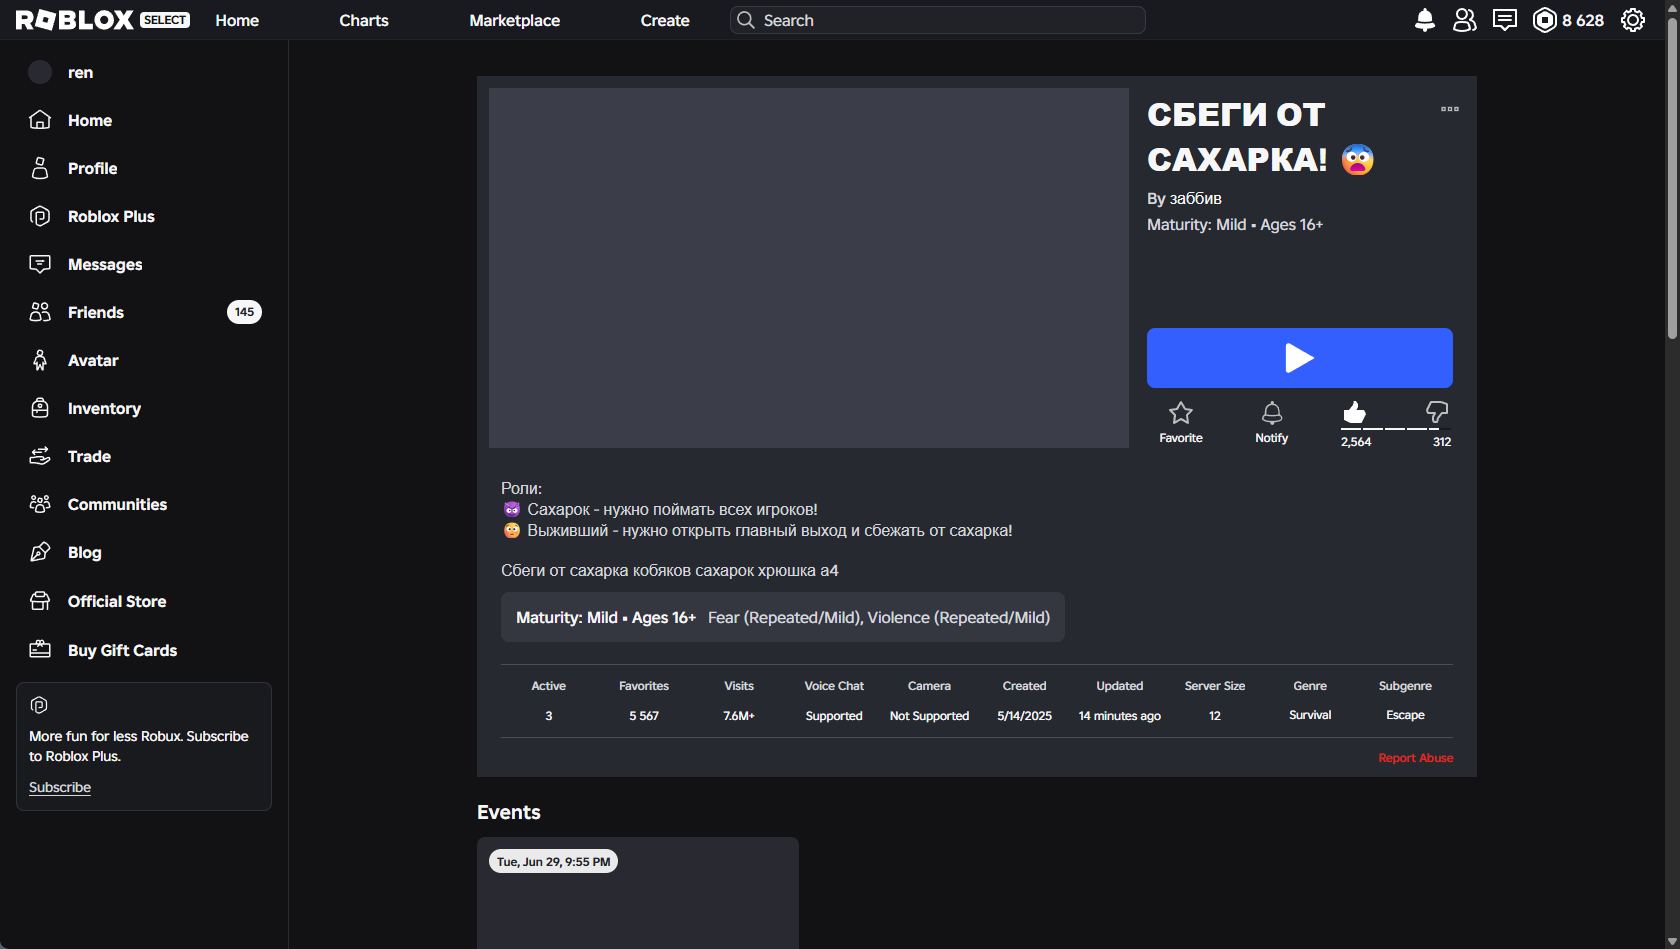Open the notifications bell icon

pos(1425,20)
